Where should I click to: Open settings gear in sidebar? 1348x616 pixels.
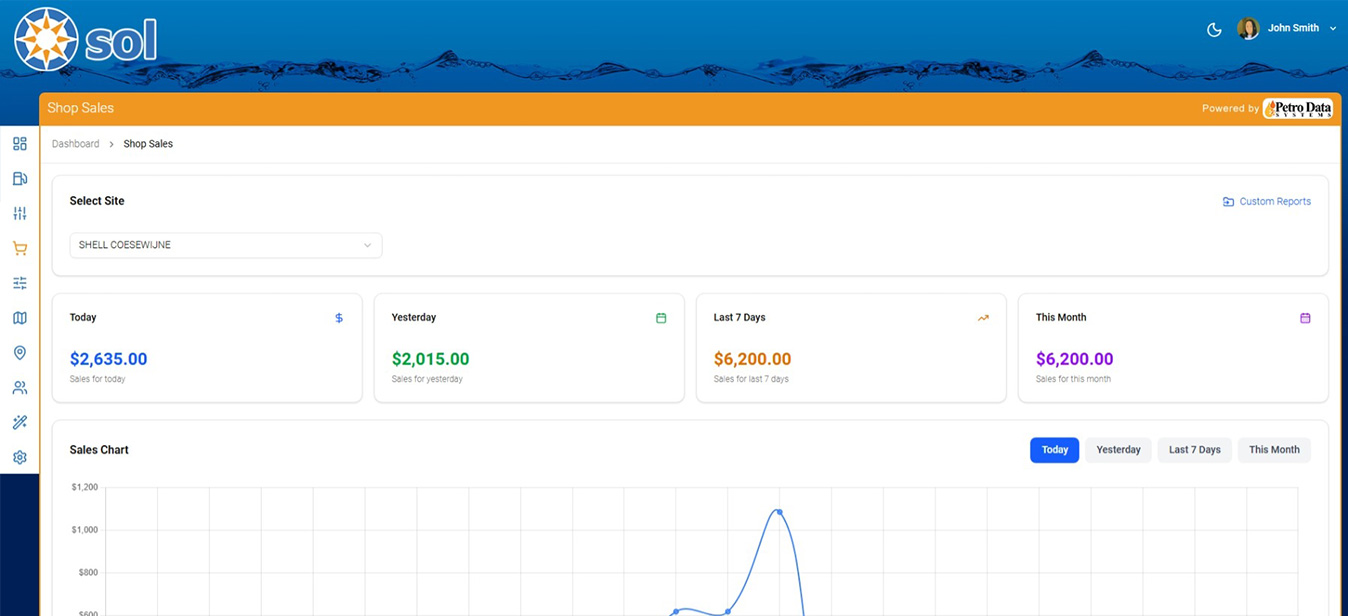19,457
